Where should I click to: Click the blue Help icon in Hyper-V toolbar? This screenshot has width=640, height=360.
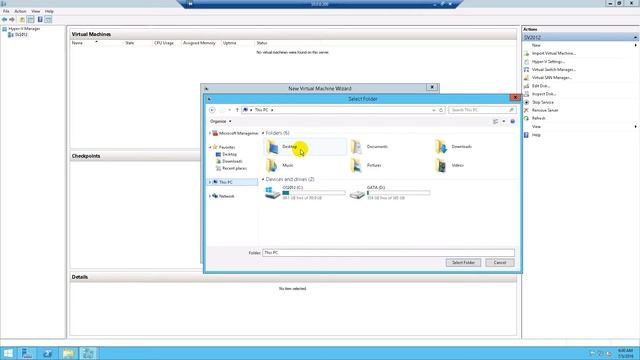point(40,20)
